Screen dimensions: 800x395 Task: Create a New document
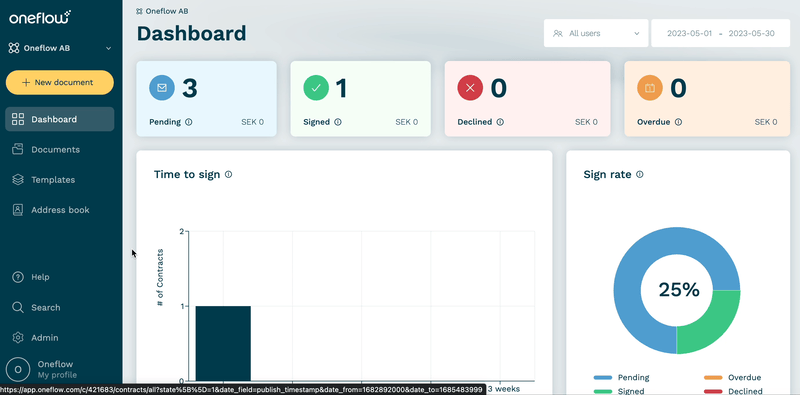tap(60, 82)
